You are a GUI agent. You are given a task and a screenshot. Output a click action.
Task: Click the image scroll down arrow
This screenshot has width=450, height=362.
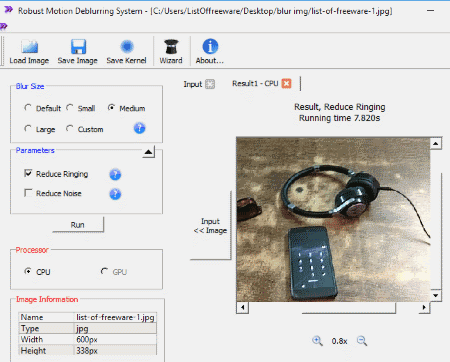[436, 295]
